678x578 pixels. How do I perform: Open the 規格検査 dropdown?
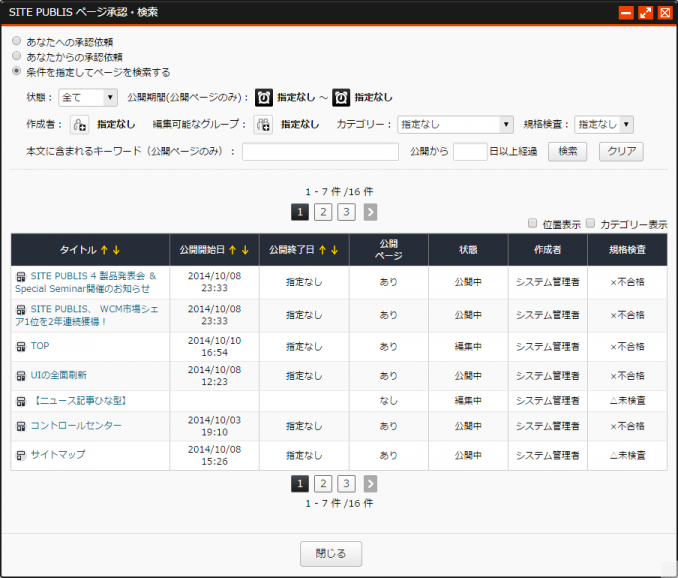point(604,125)
